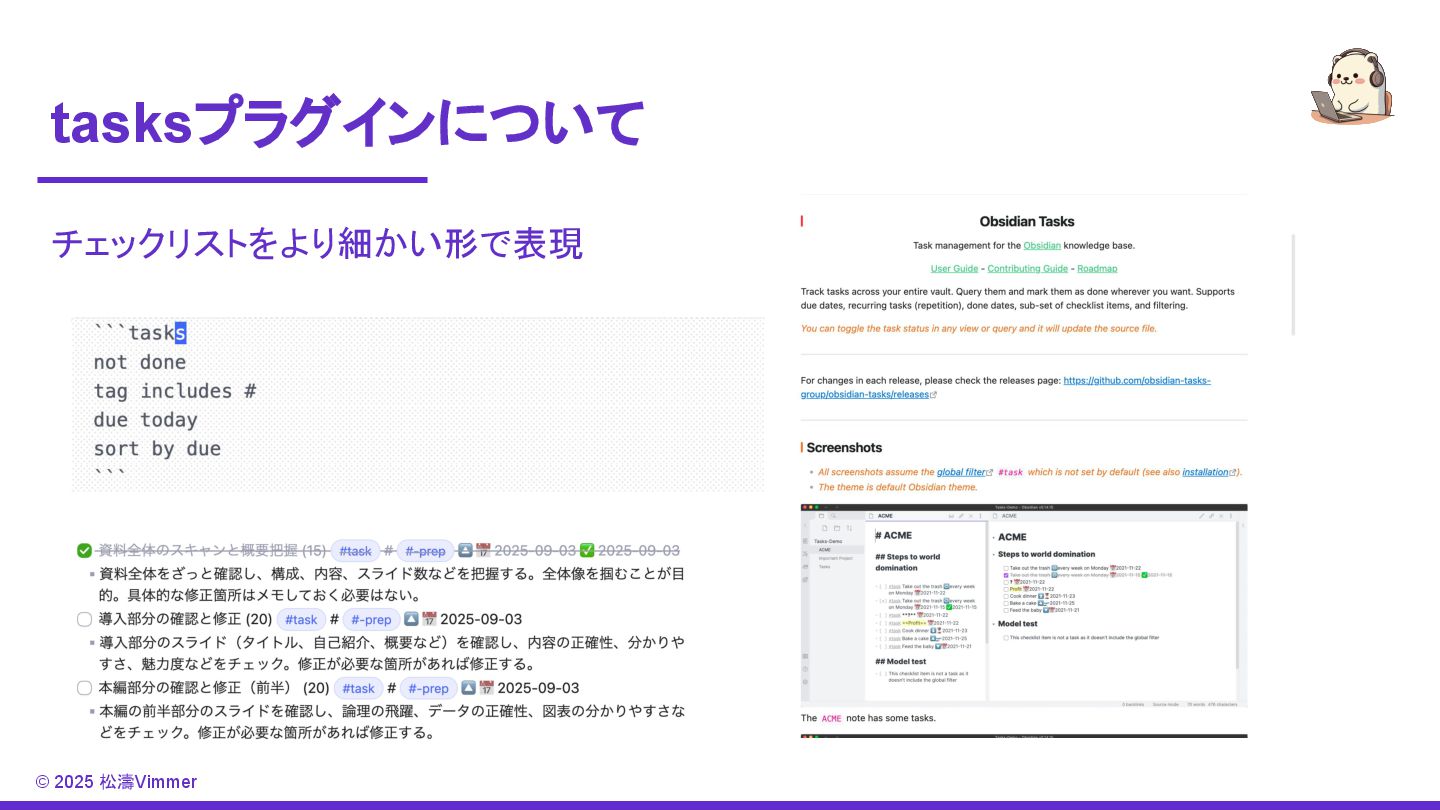Click the due-date calendar icon on the struck-through row
Viewport: 1440px width, 810px height.
(x=483, y=550)
